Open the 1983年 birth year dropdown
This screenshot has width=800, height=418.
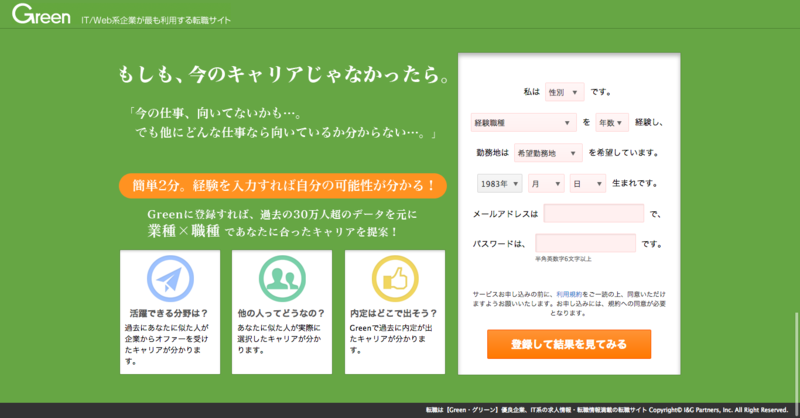(x=499, y=183)
